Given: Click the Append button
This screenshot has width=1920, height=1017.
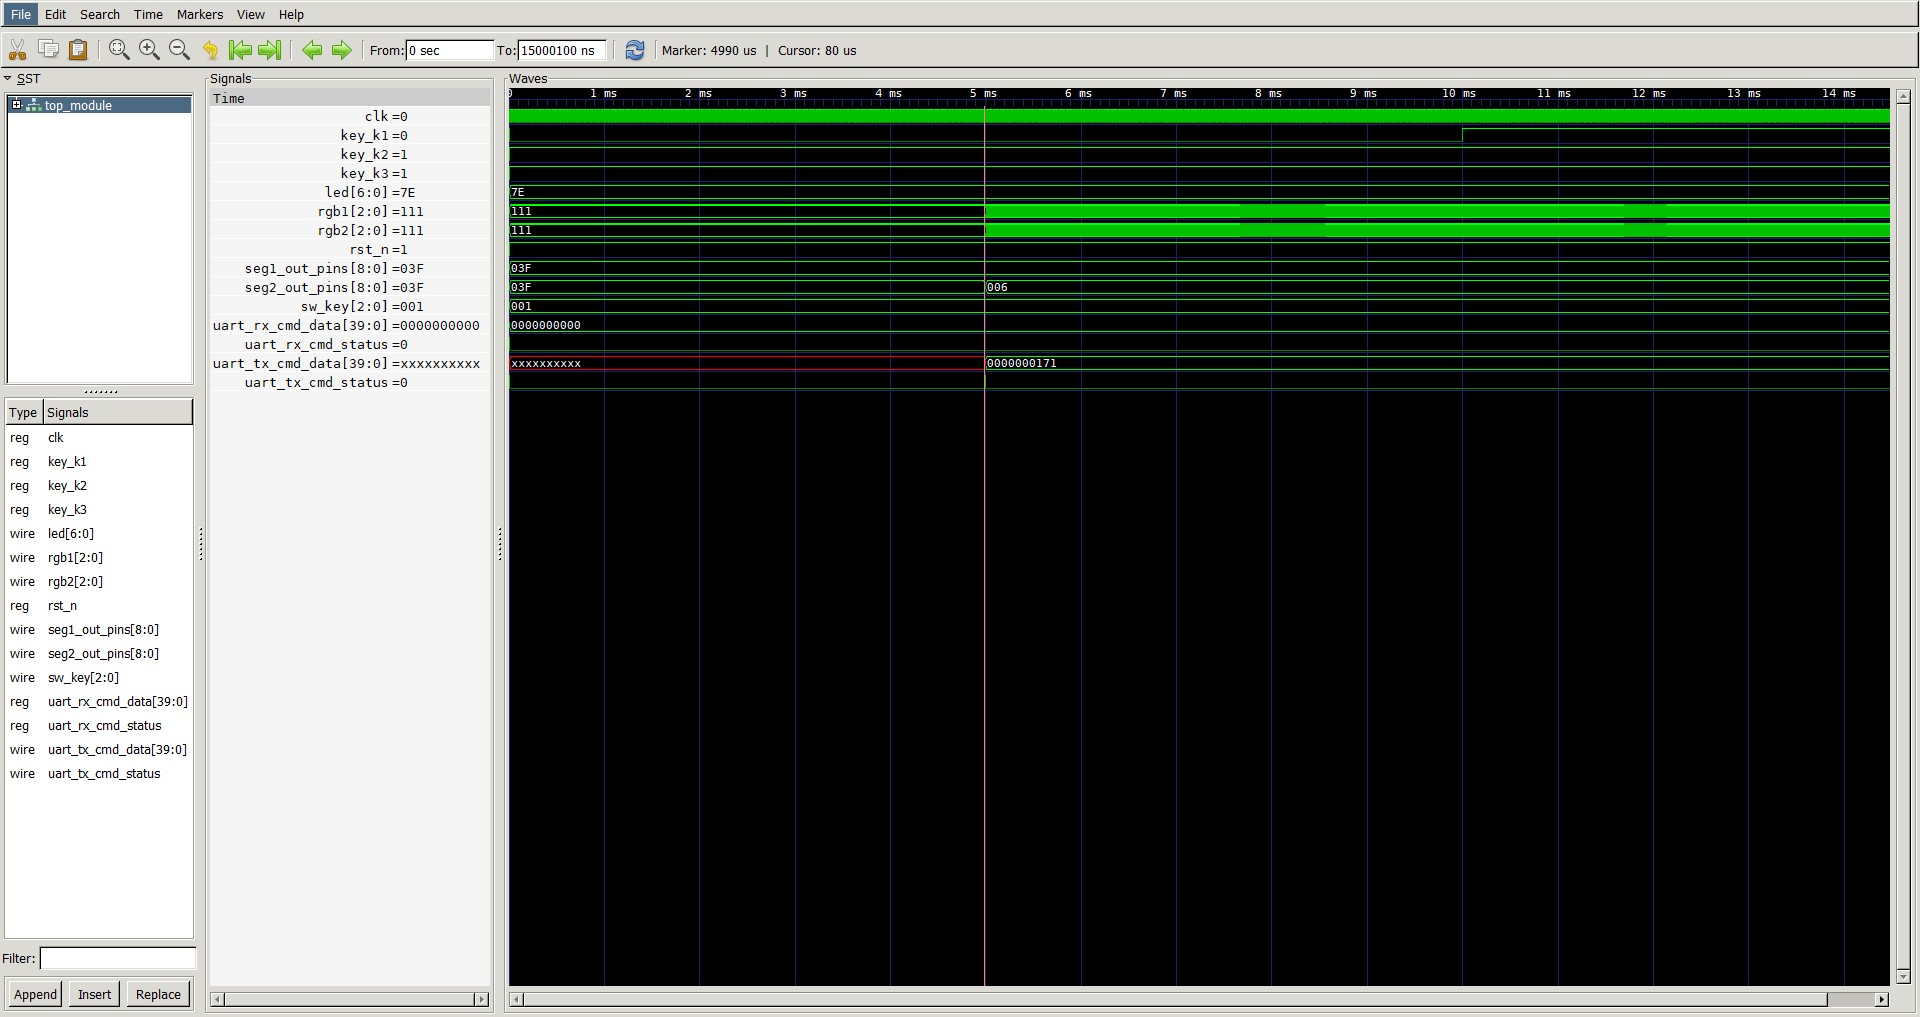Looking at the screenshot, I should [35, 994].
